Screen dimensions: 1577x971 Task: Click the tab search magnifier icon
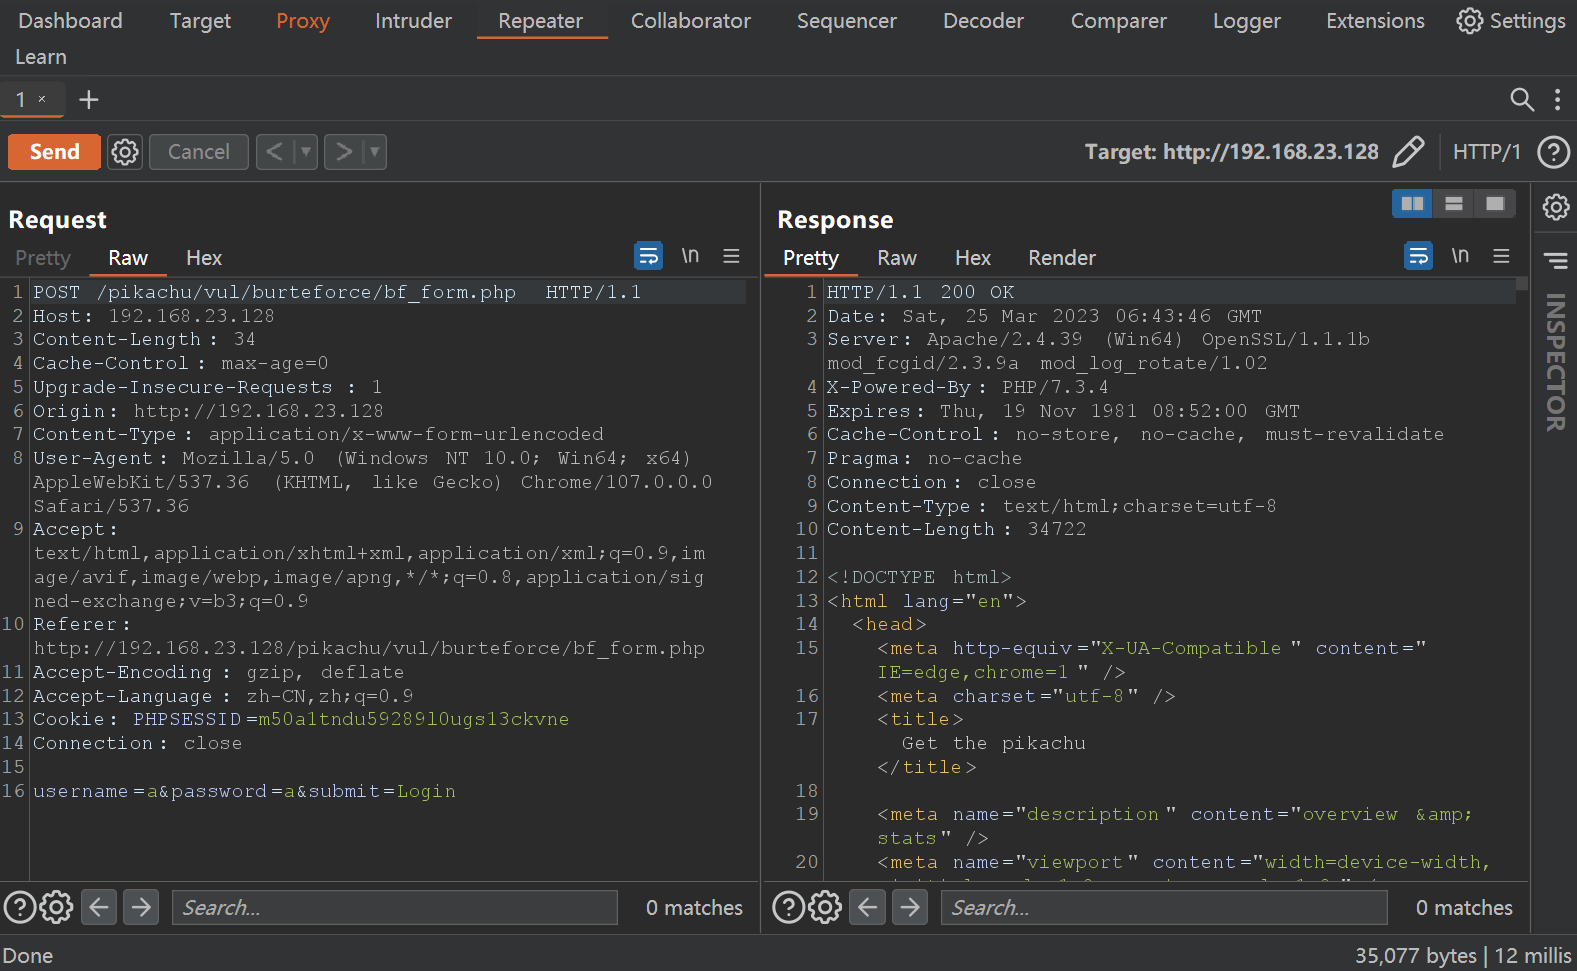coord(1521,99)
